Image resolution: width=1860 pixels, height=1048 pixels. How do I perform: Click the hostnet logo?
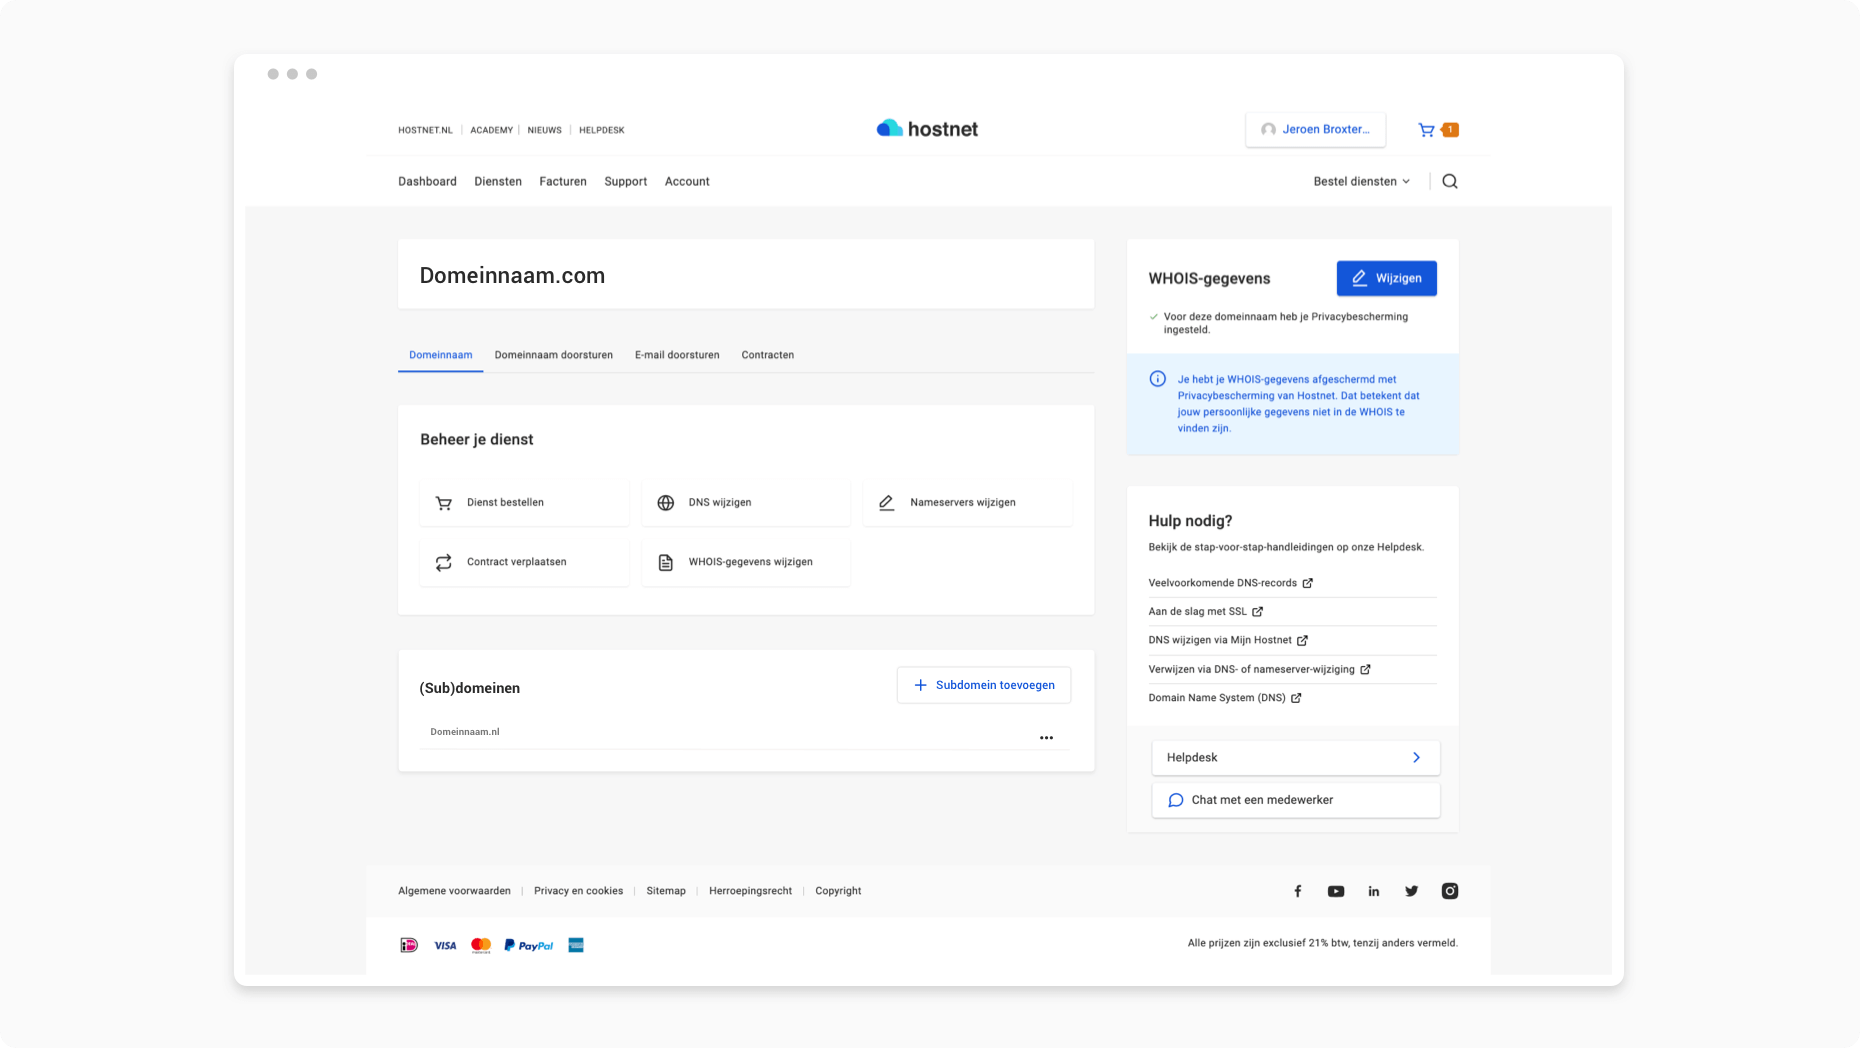pyautogui.click(x=927, y=129)
